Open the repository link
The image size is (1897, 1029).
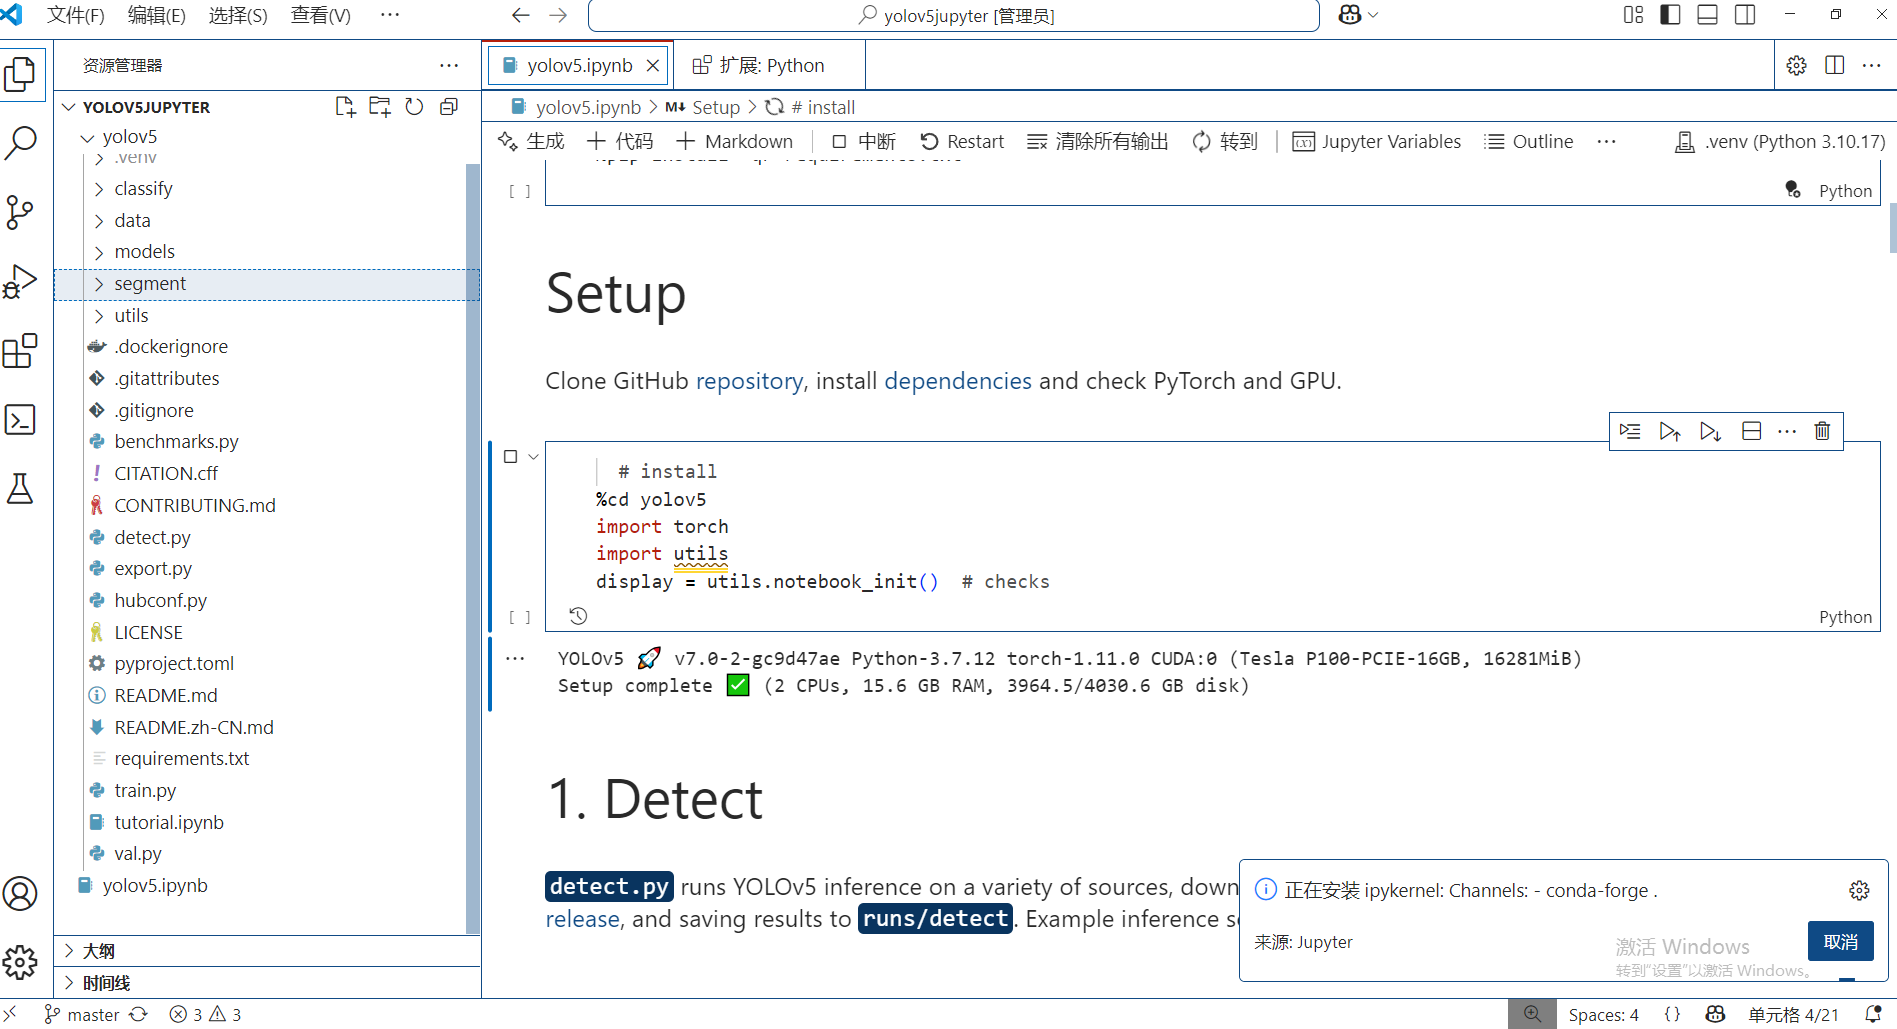tap(749, 381)
